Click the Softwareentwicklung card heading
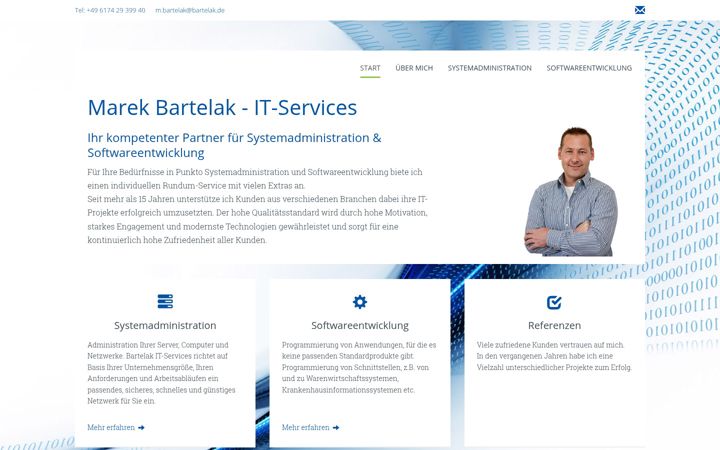 click(360, 325)
